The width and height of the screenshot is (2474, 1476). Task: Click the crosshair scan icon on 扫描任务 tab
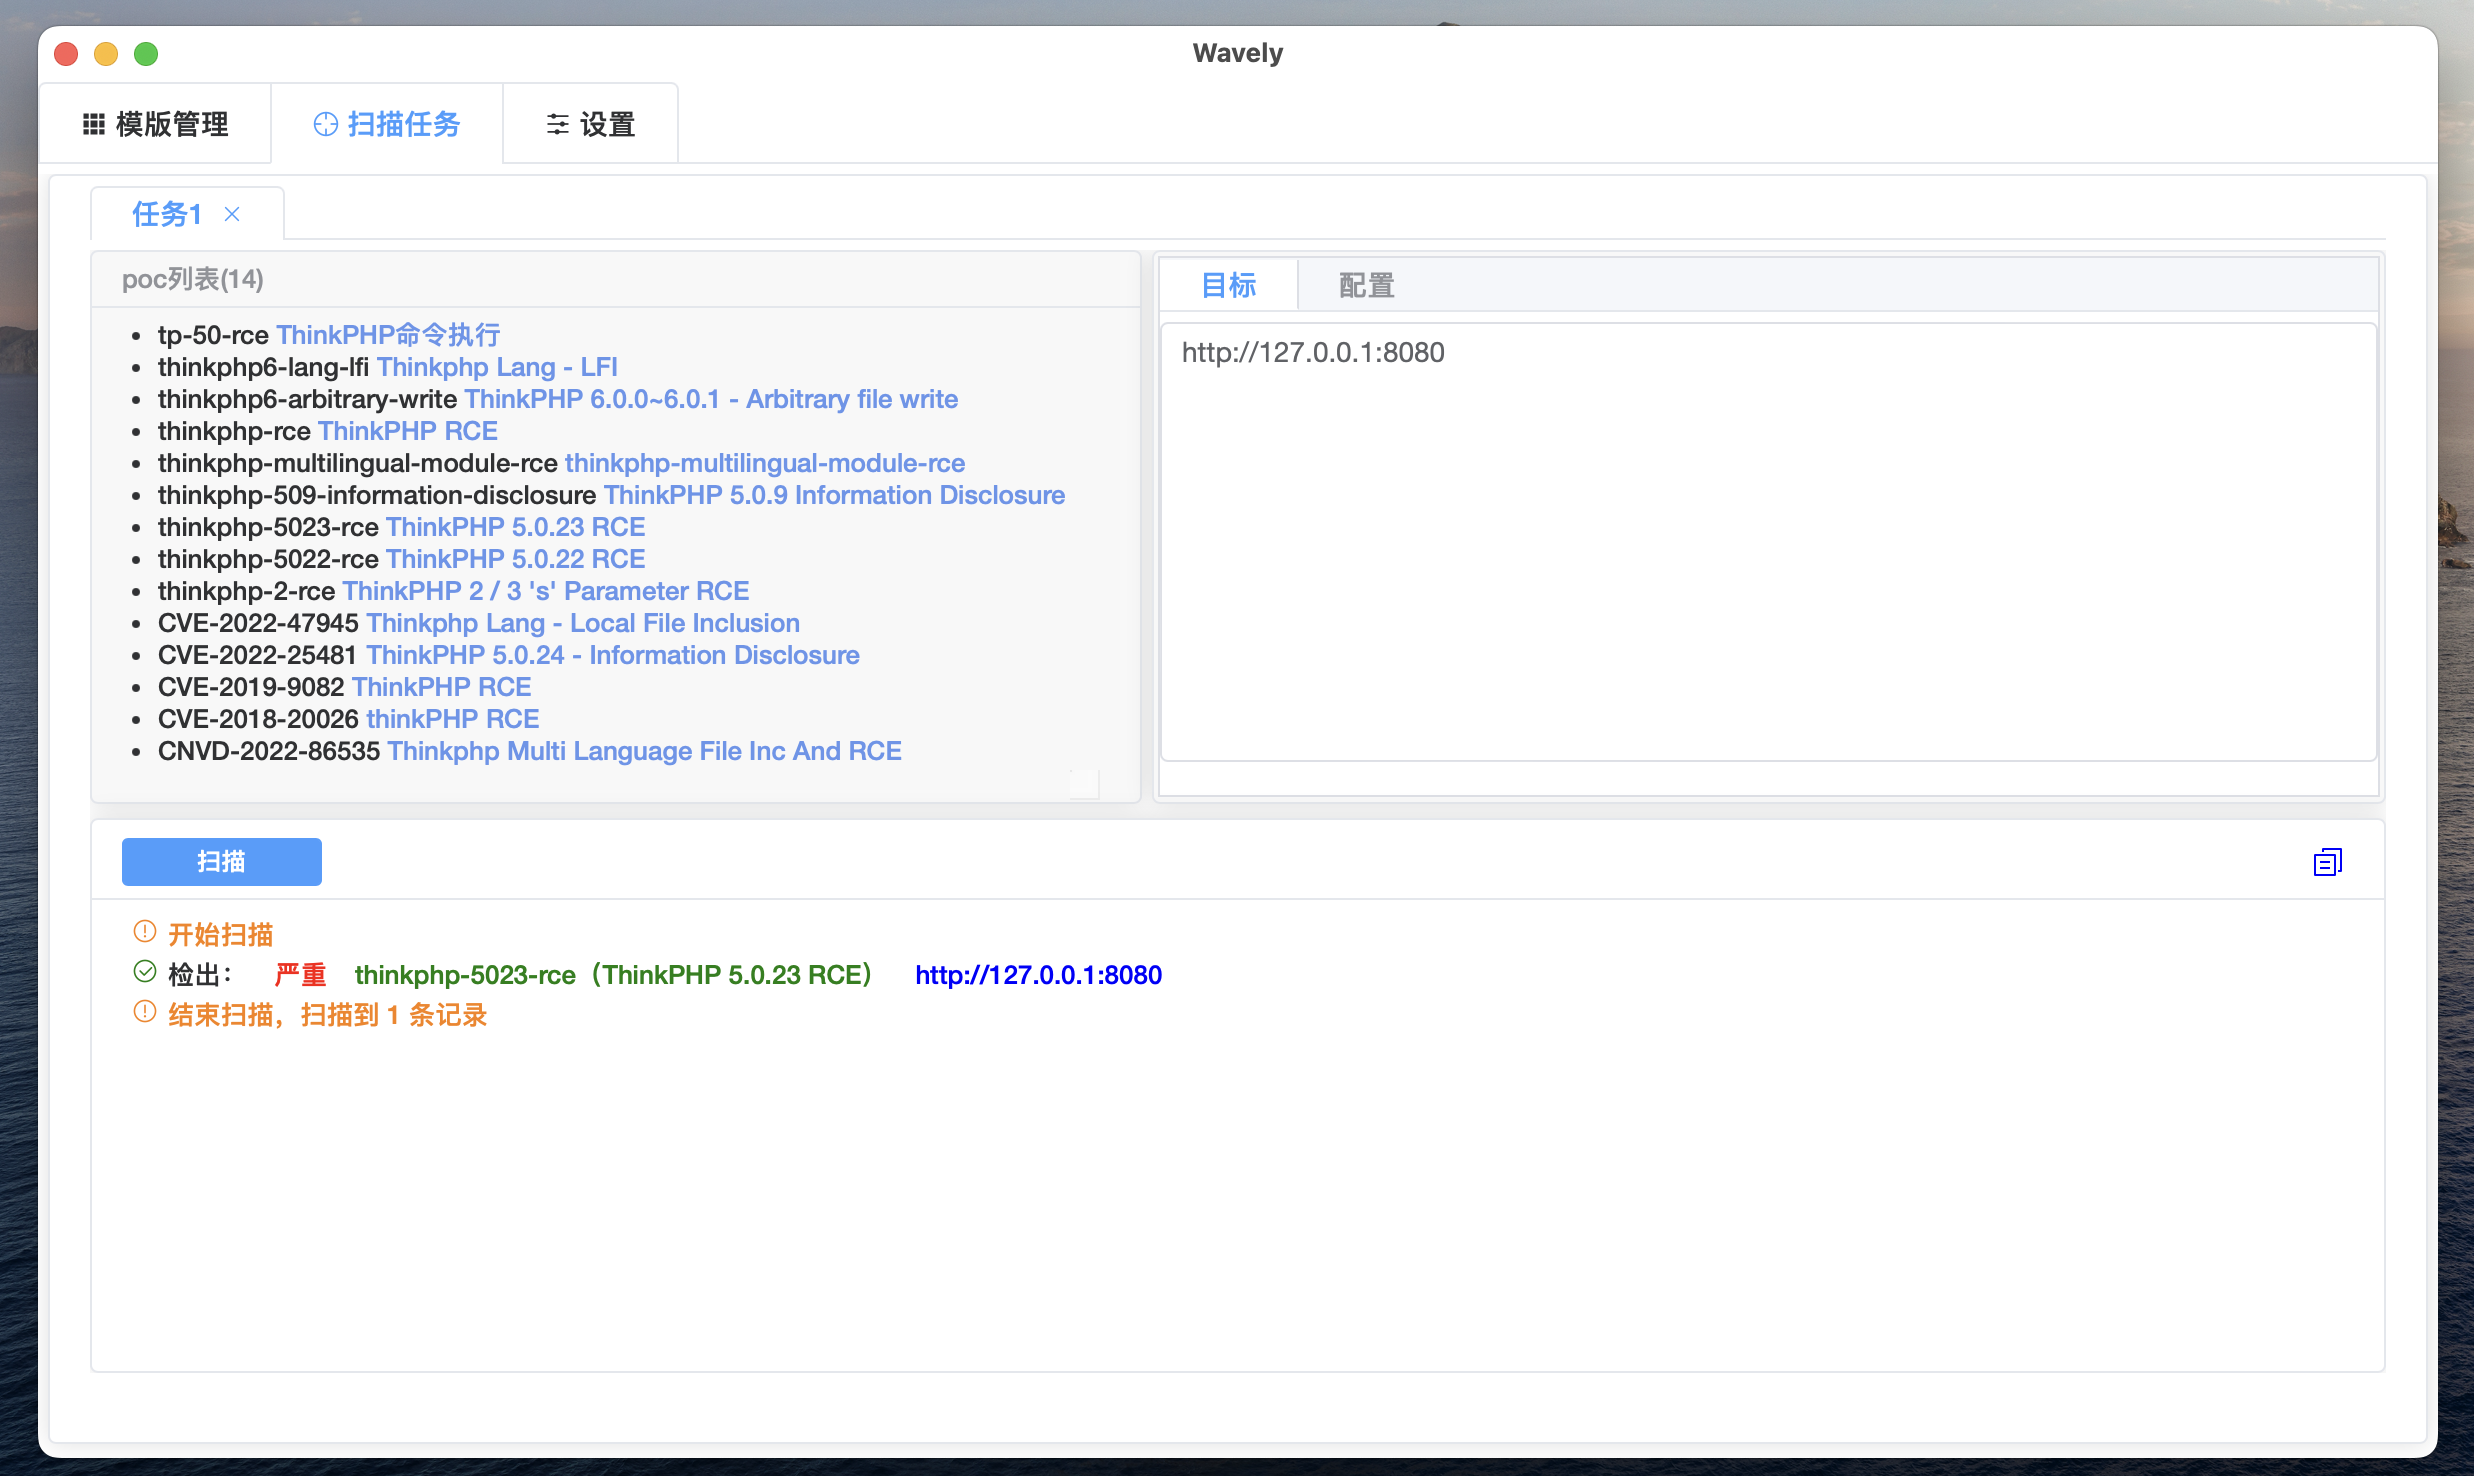(324, 123)
